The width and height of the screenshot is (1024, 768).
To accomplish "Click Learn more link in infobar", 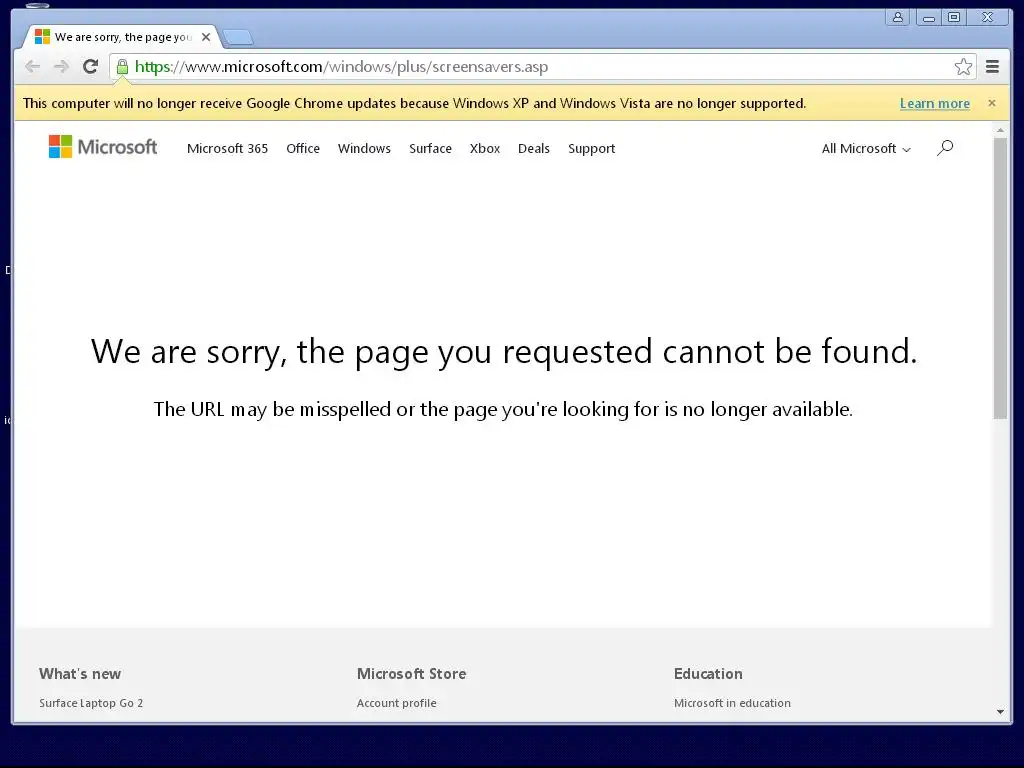I will coord(935,103).
